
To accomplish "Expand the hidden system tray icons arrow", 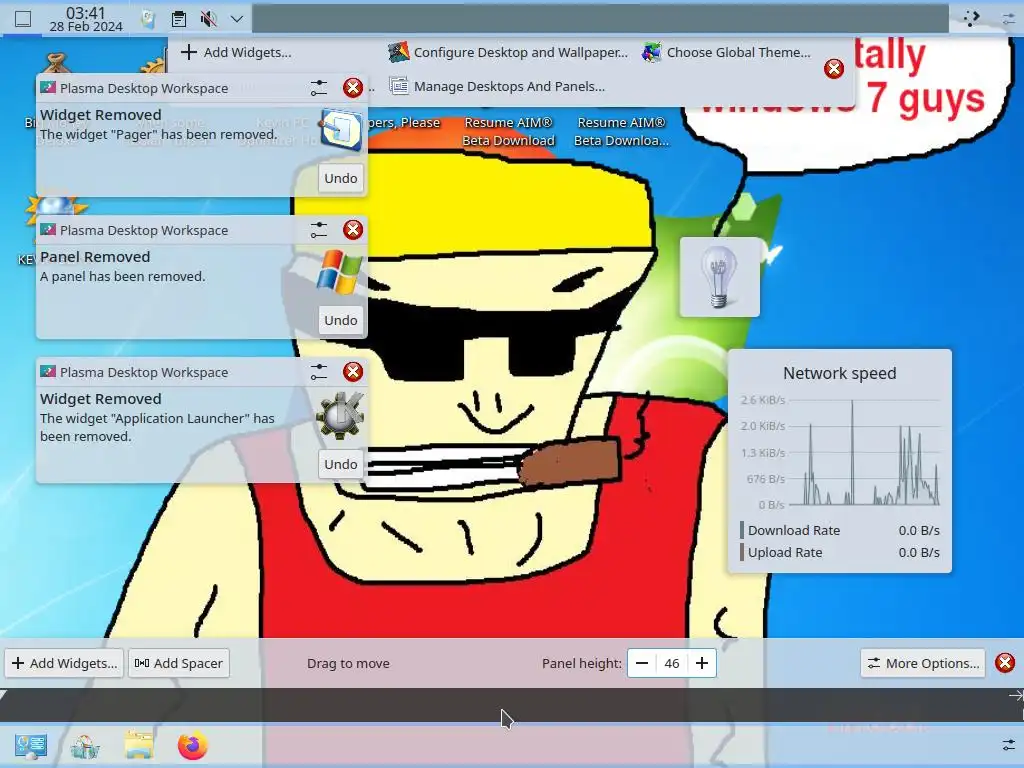I will click(x=237, y=20).
